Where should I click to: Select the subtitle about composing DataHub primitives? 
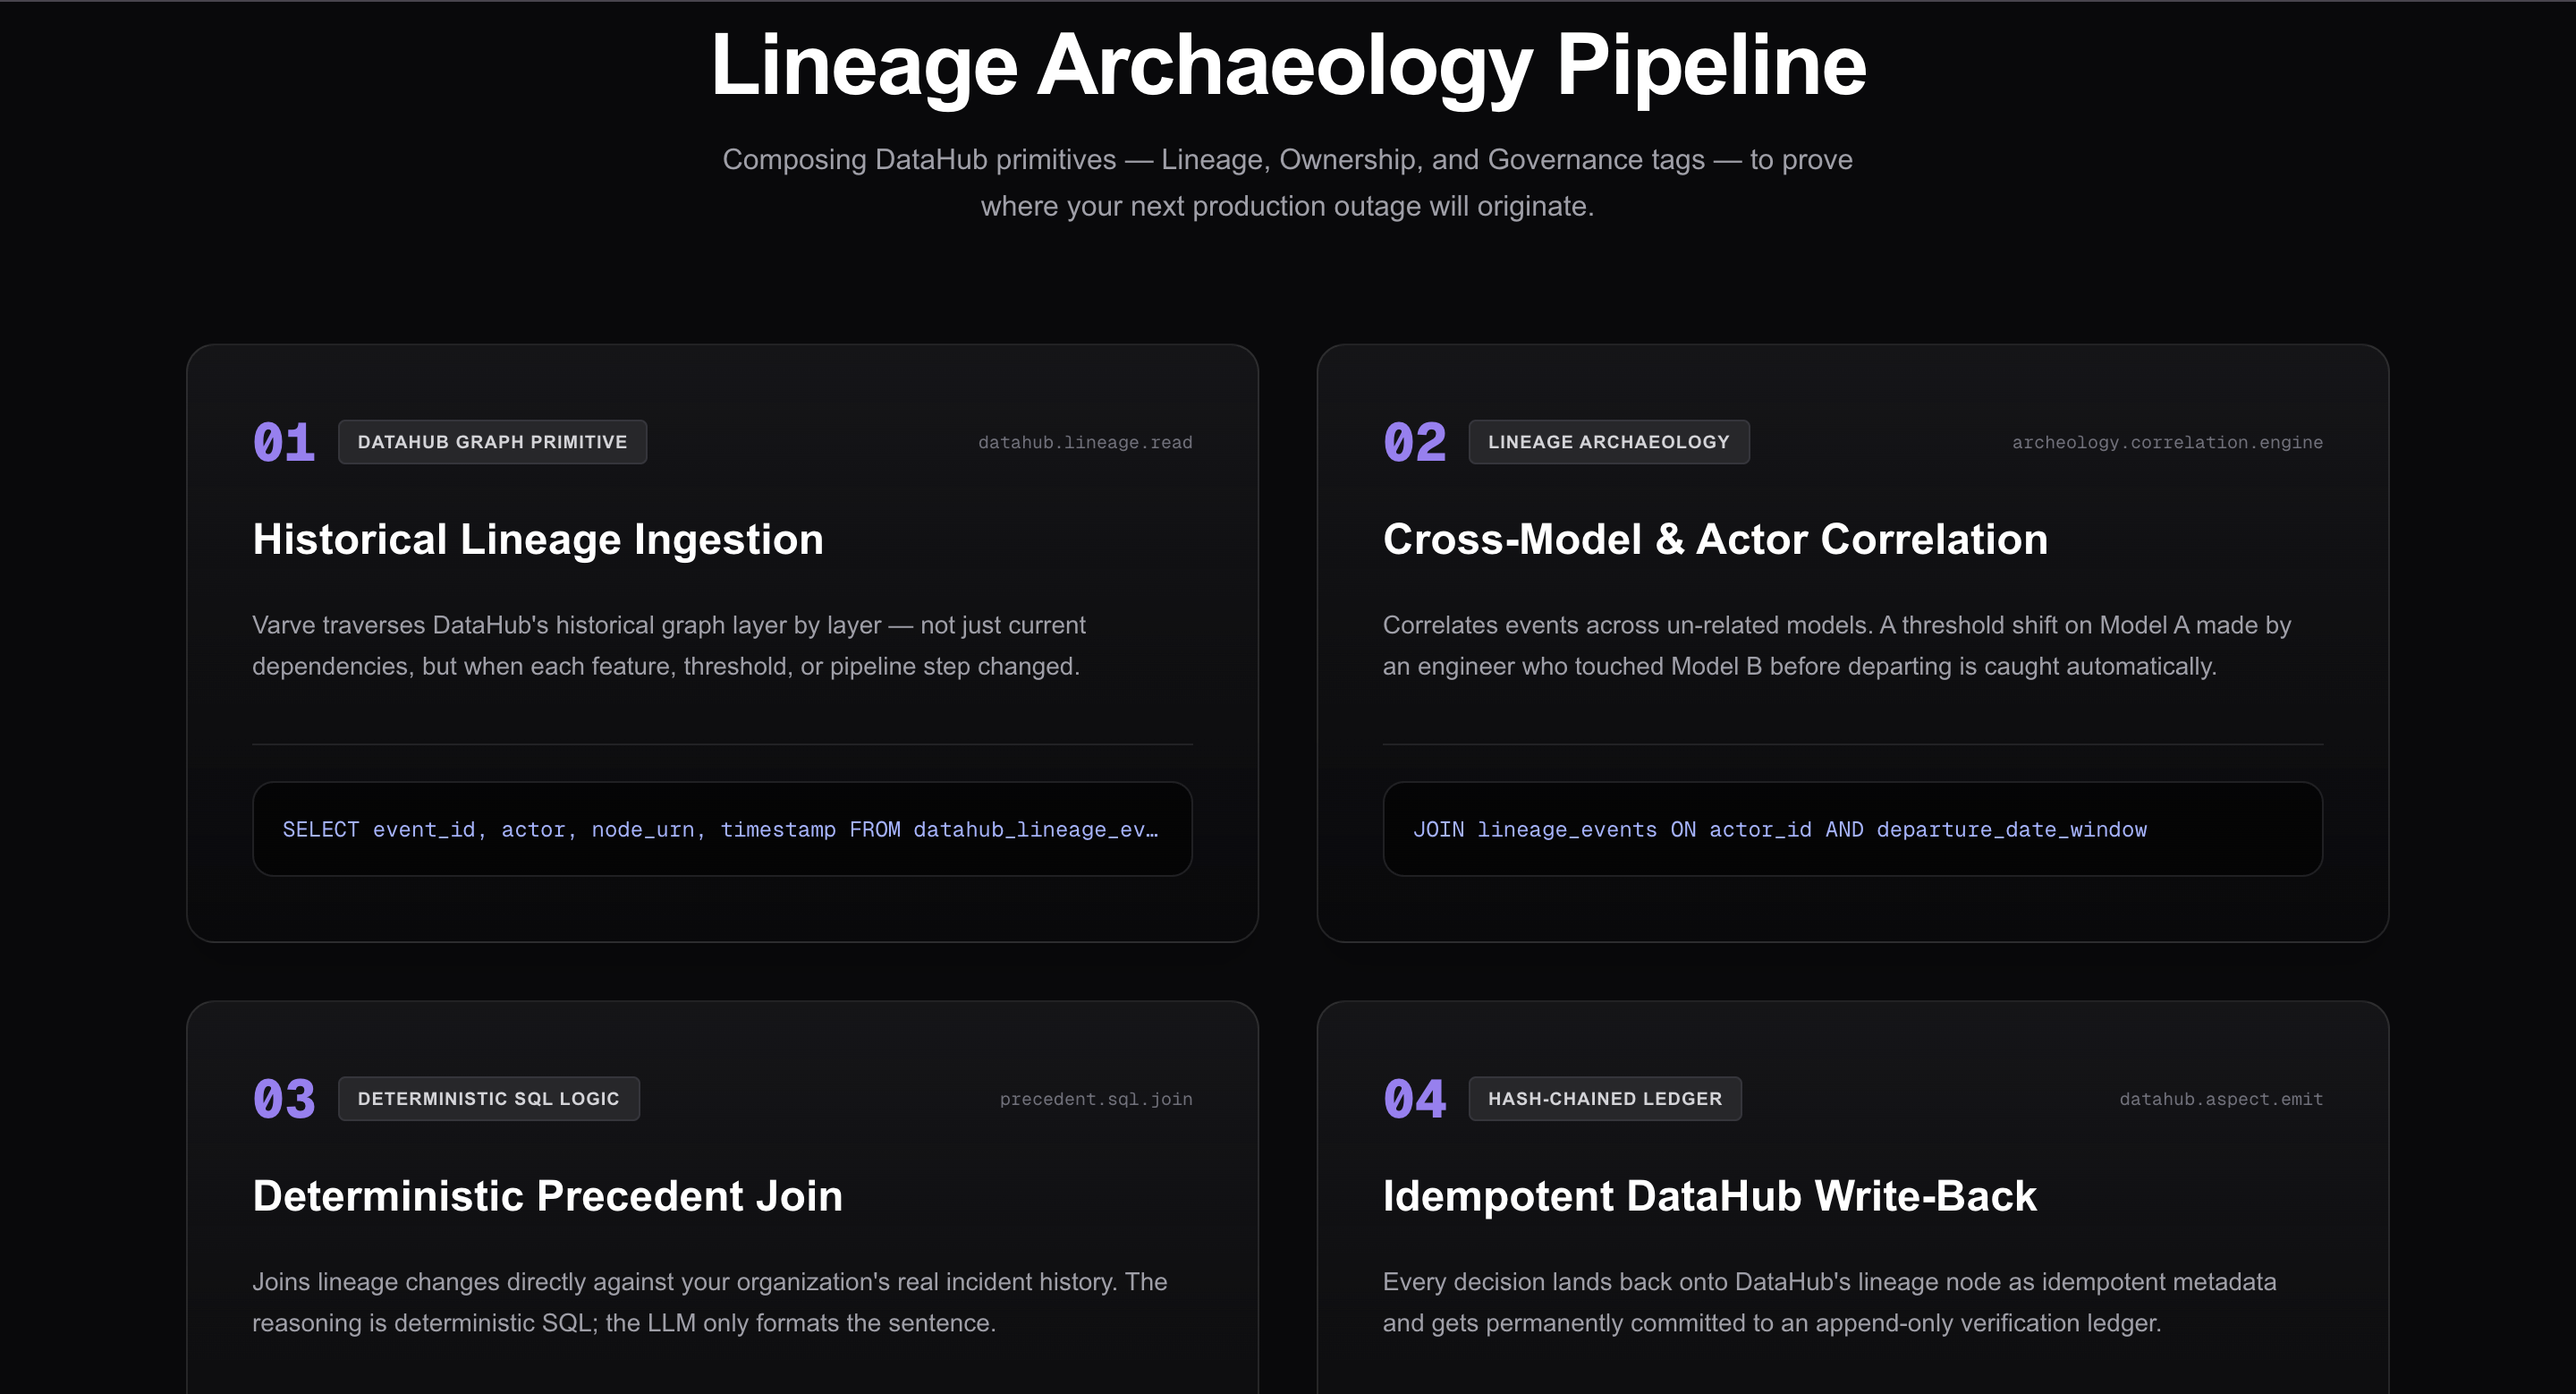click(1288, 182)
